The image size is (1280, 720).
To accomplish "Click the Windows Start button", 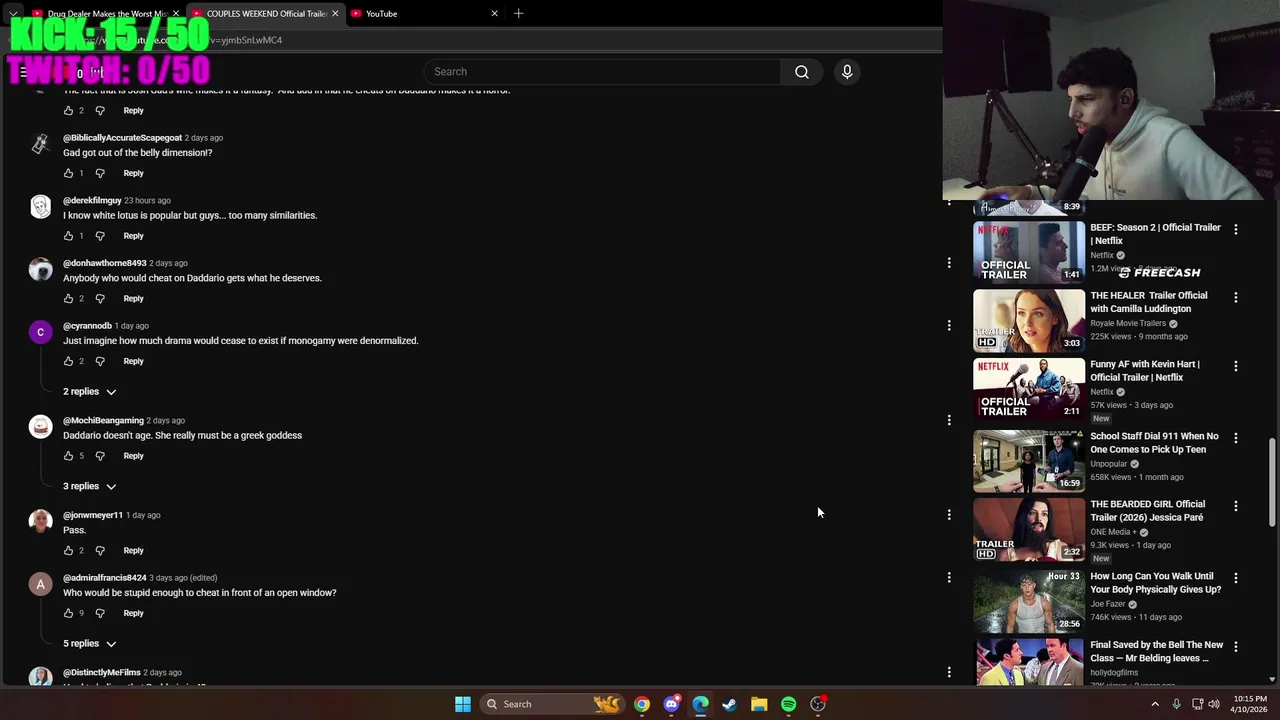I will pyautogui.click(x=463, y=704).
